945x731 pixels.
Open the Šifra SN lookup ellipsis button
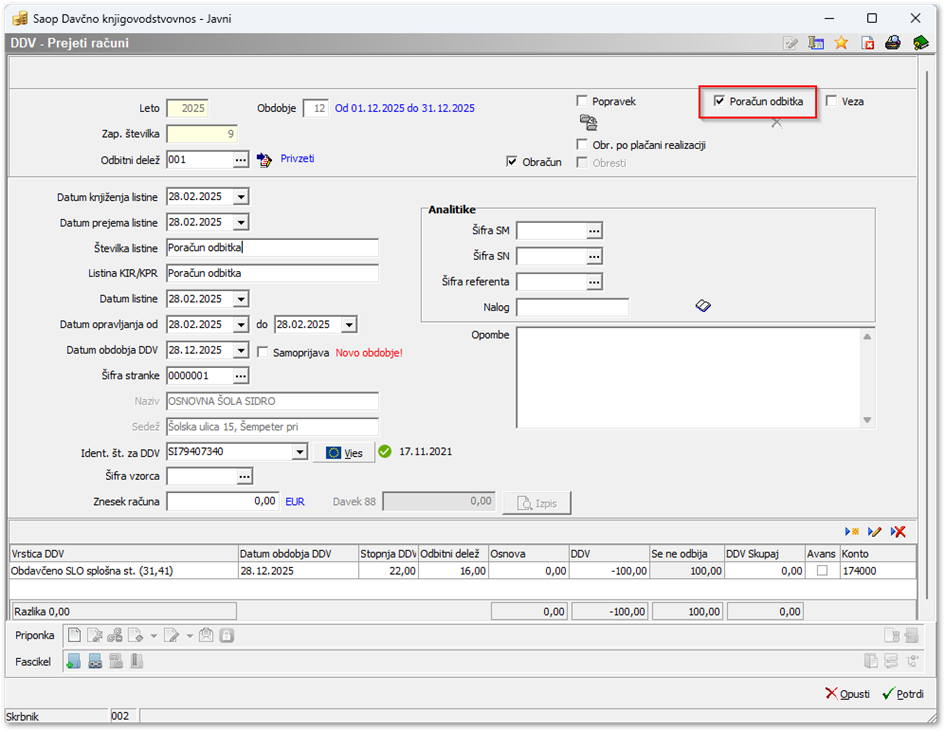click(x=594, y=256)
